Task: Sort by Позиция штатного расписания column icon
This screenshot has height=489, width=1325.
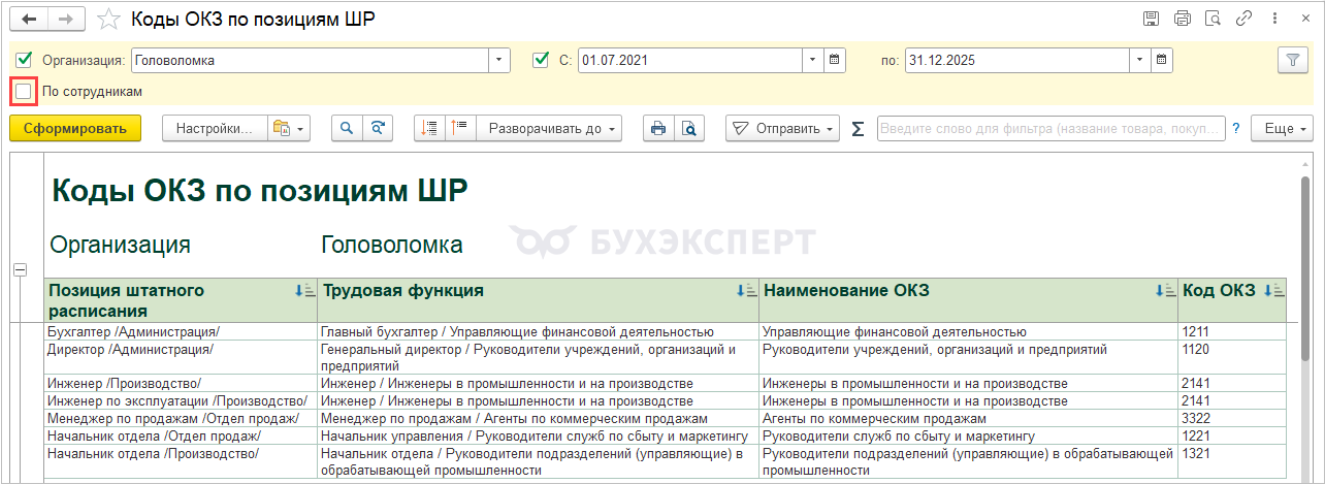Action: click(305, 291)
